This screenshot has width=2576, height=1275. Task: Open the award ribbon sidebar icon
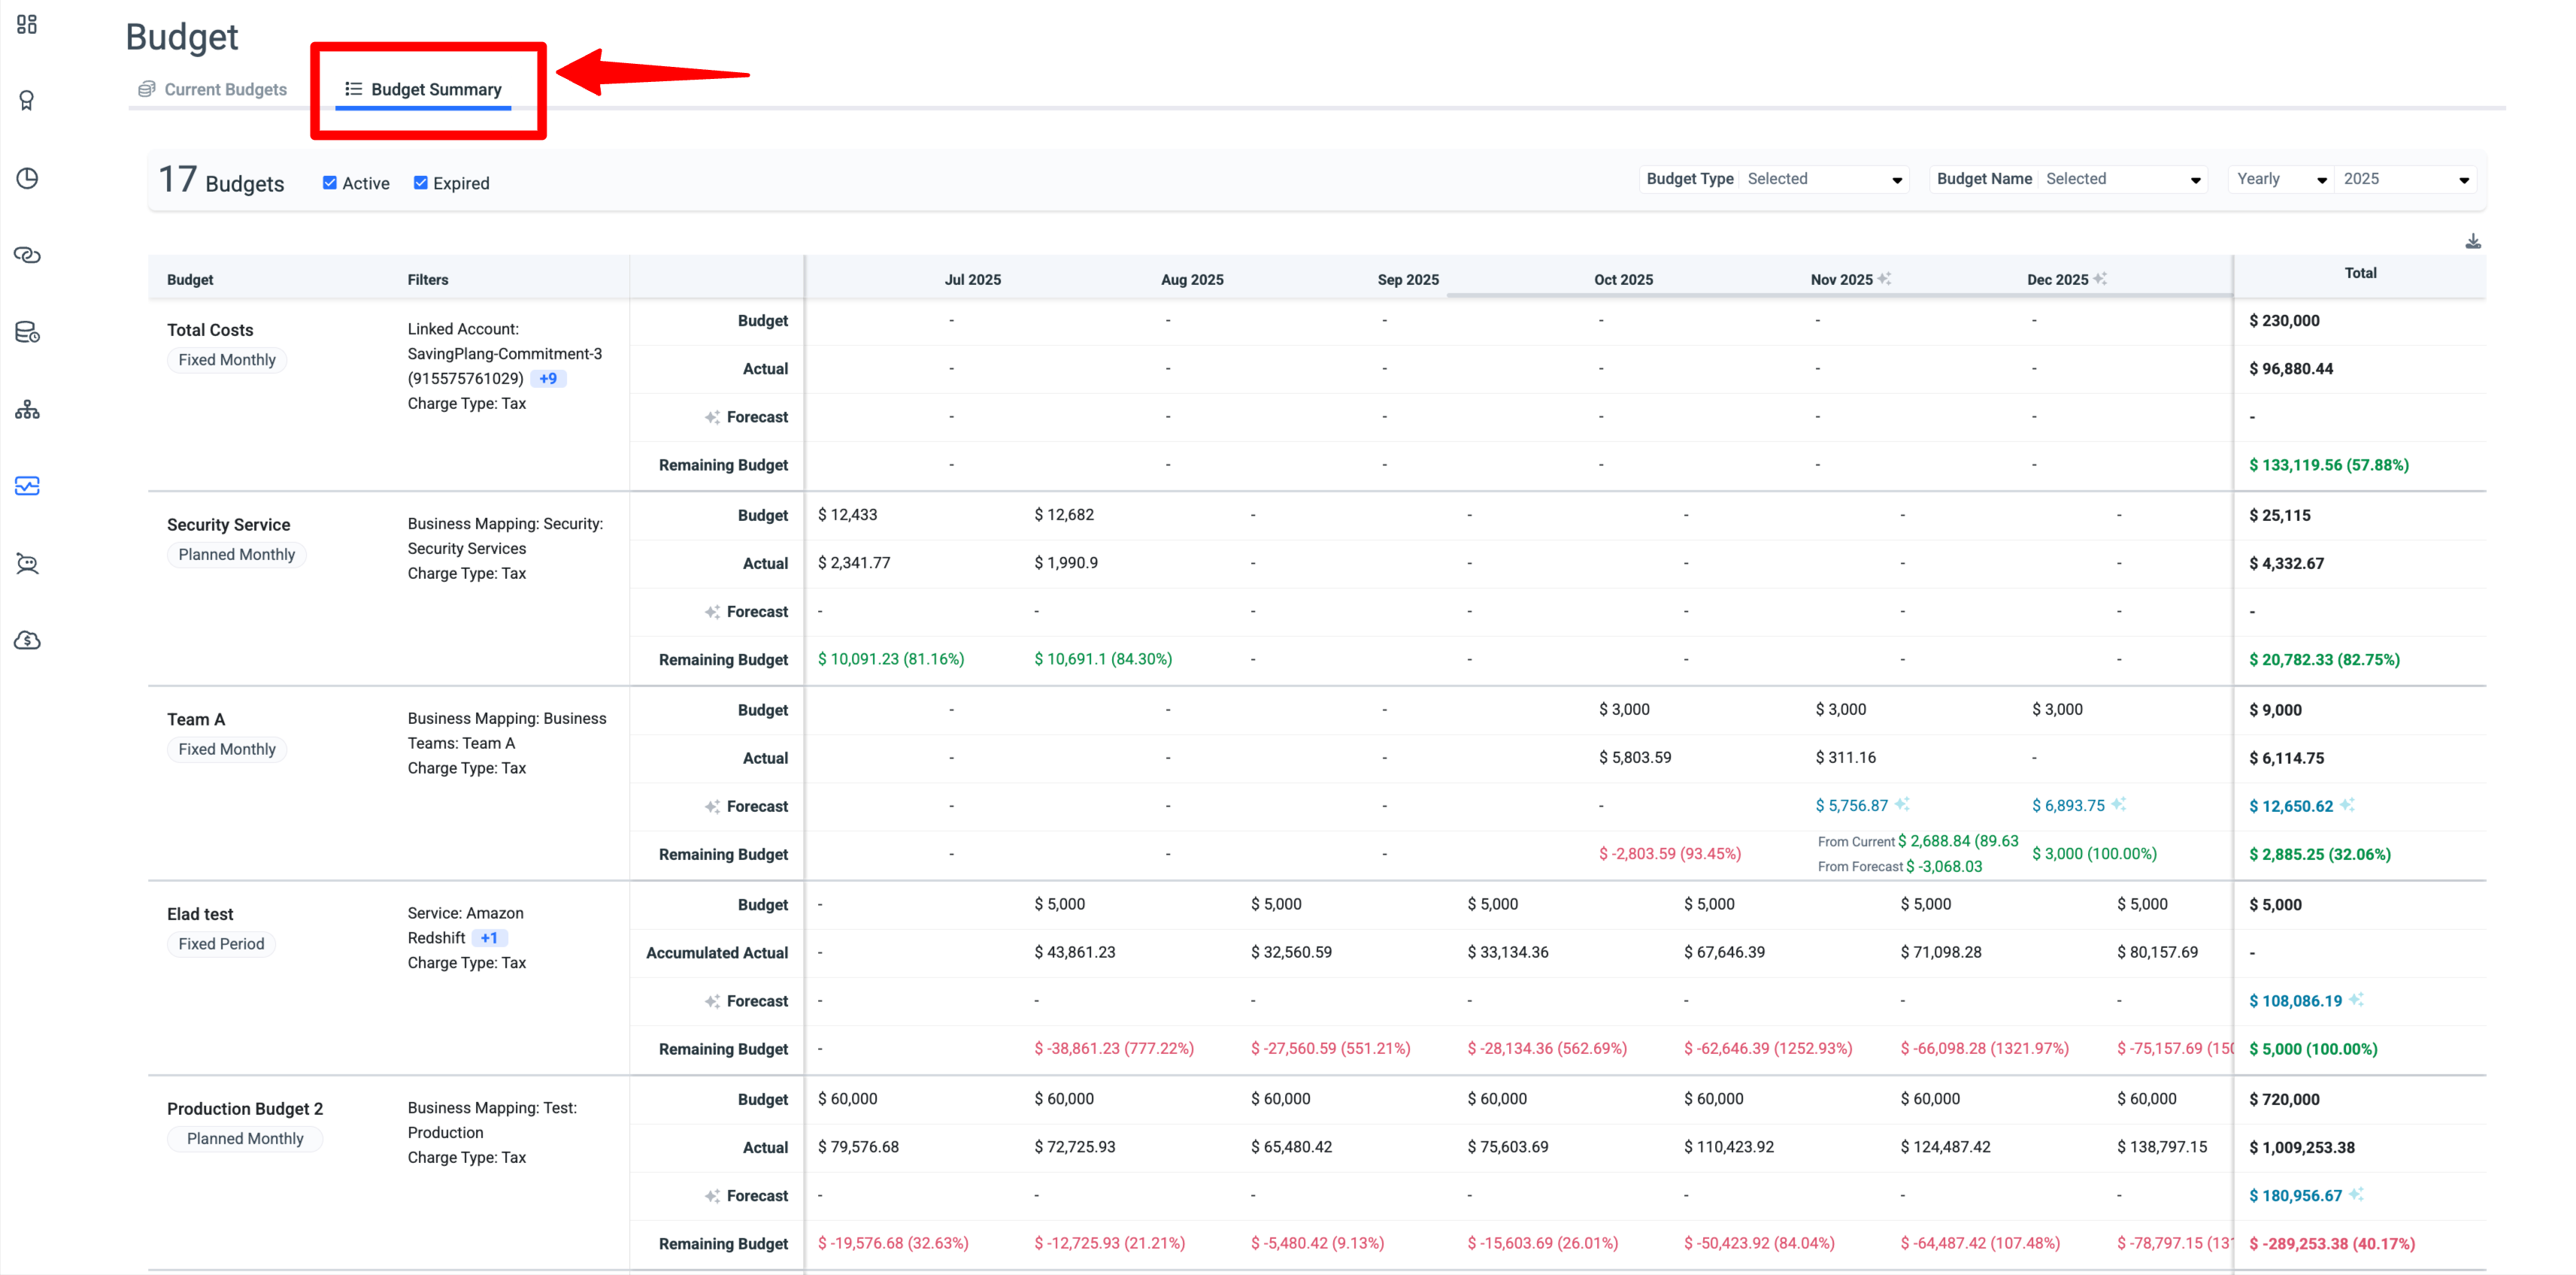pos(27,100)
